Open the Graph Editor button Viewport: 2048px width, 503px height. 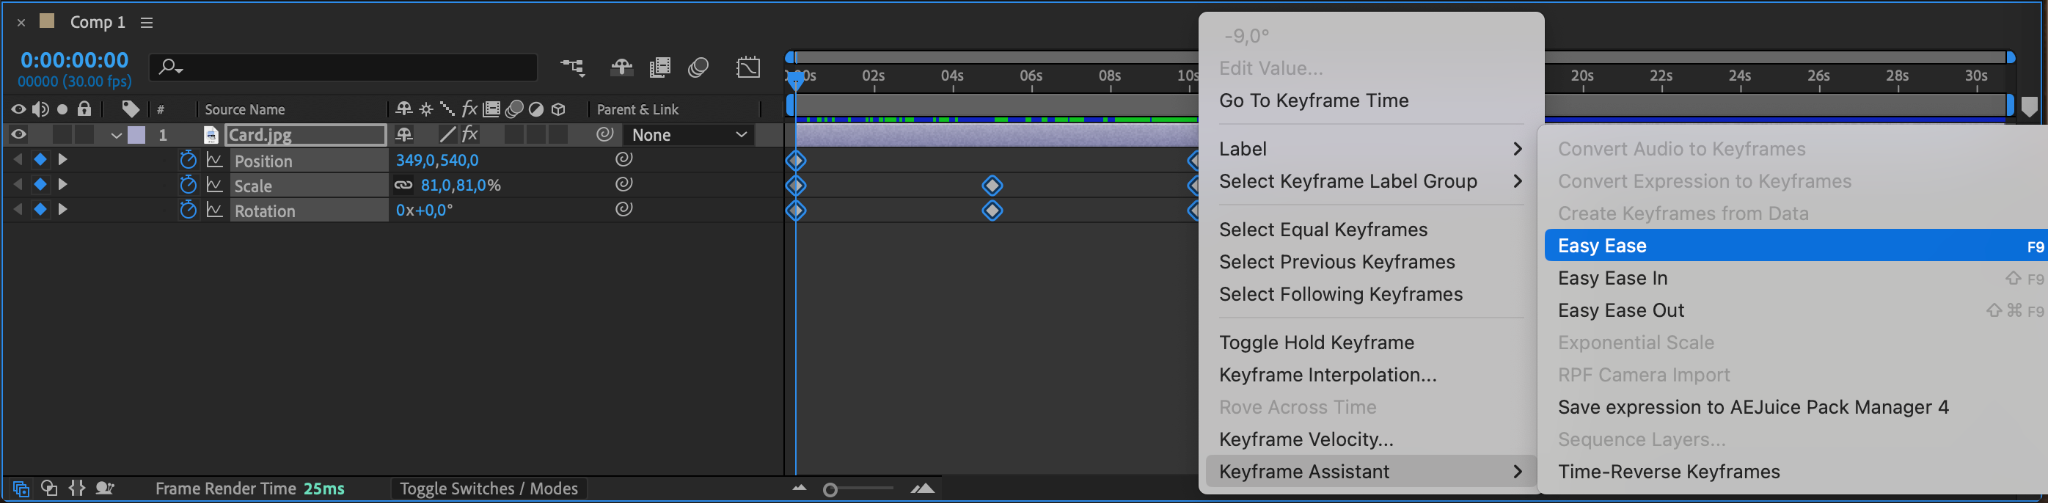[x=748, y=67]
